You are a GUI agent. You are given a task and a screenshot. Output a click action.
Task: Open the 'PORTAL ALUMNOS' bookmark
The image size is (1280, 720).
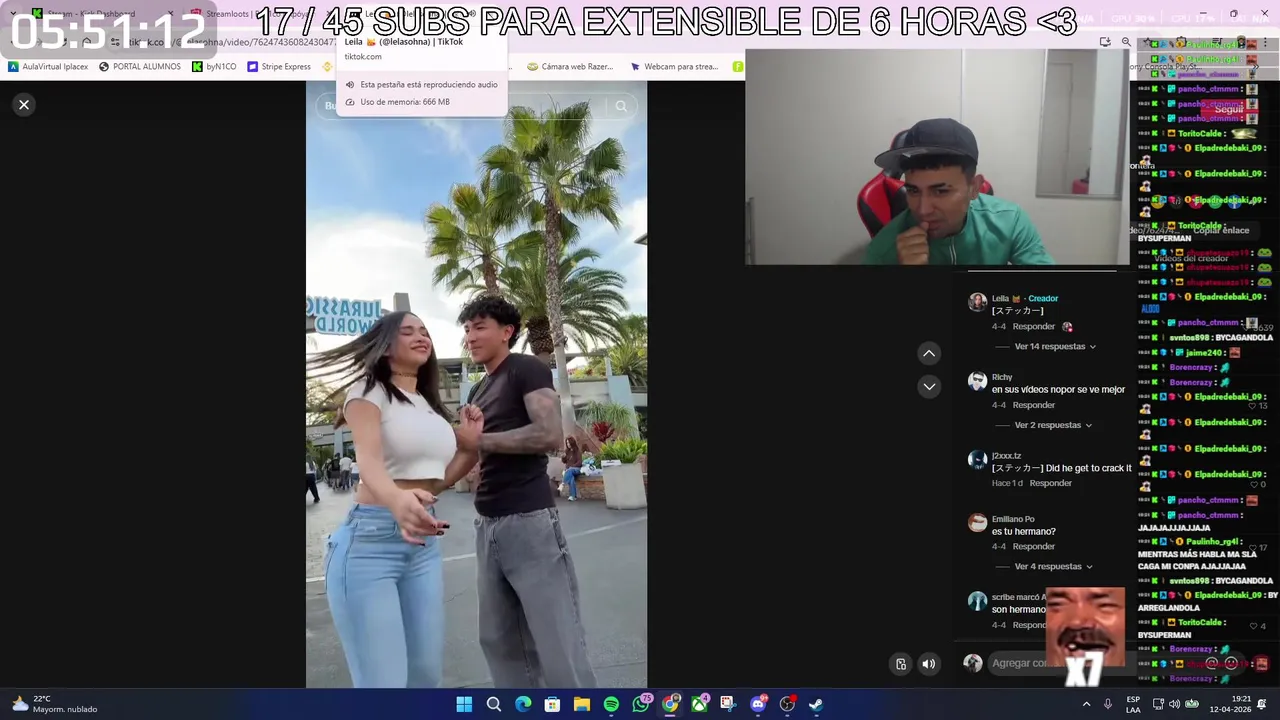(140, 67)
